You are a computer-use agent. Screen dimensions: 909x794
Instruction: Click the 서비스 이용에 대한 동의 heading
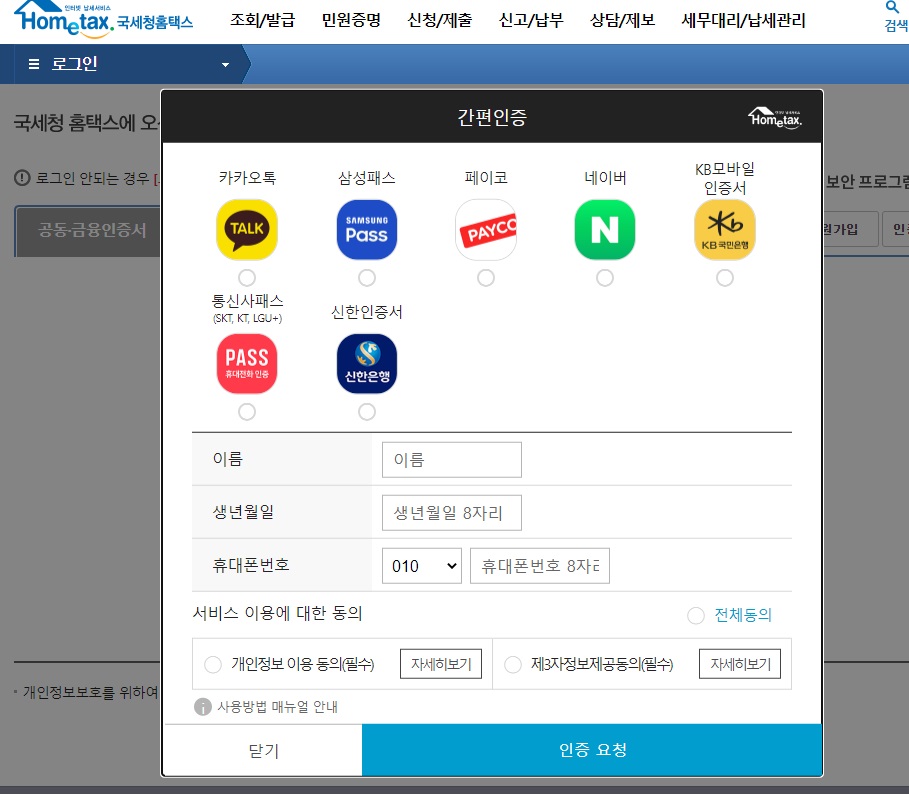(277, 613)
